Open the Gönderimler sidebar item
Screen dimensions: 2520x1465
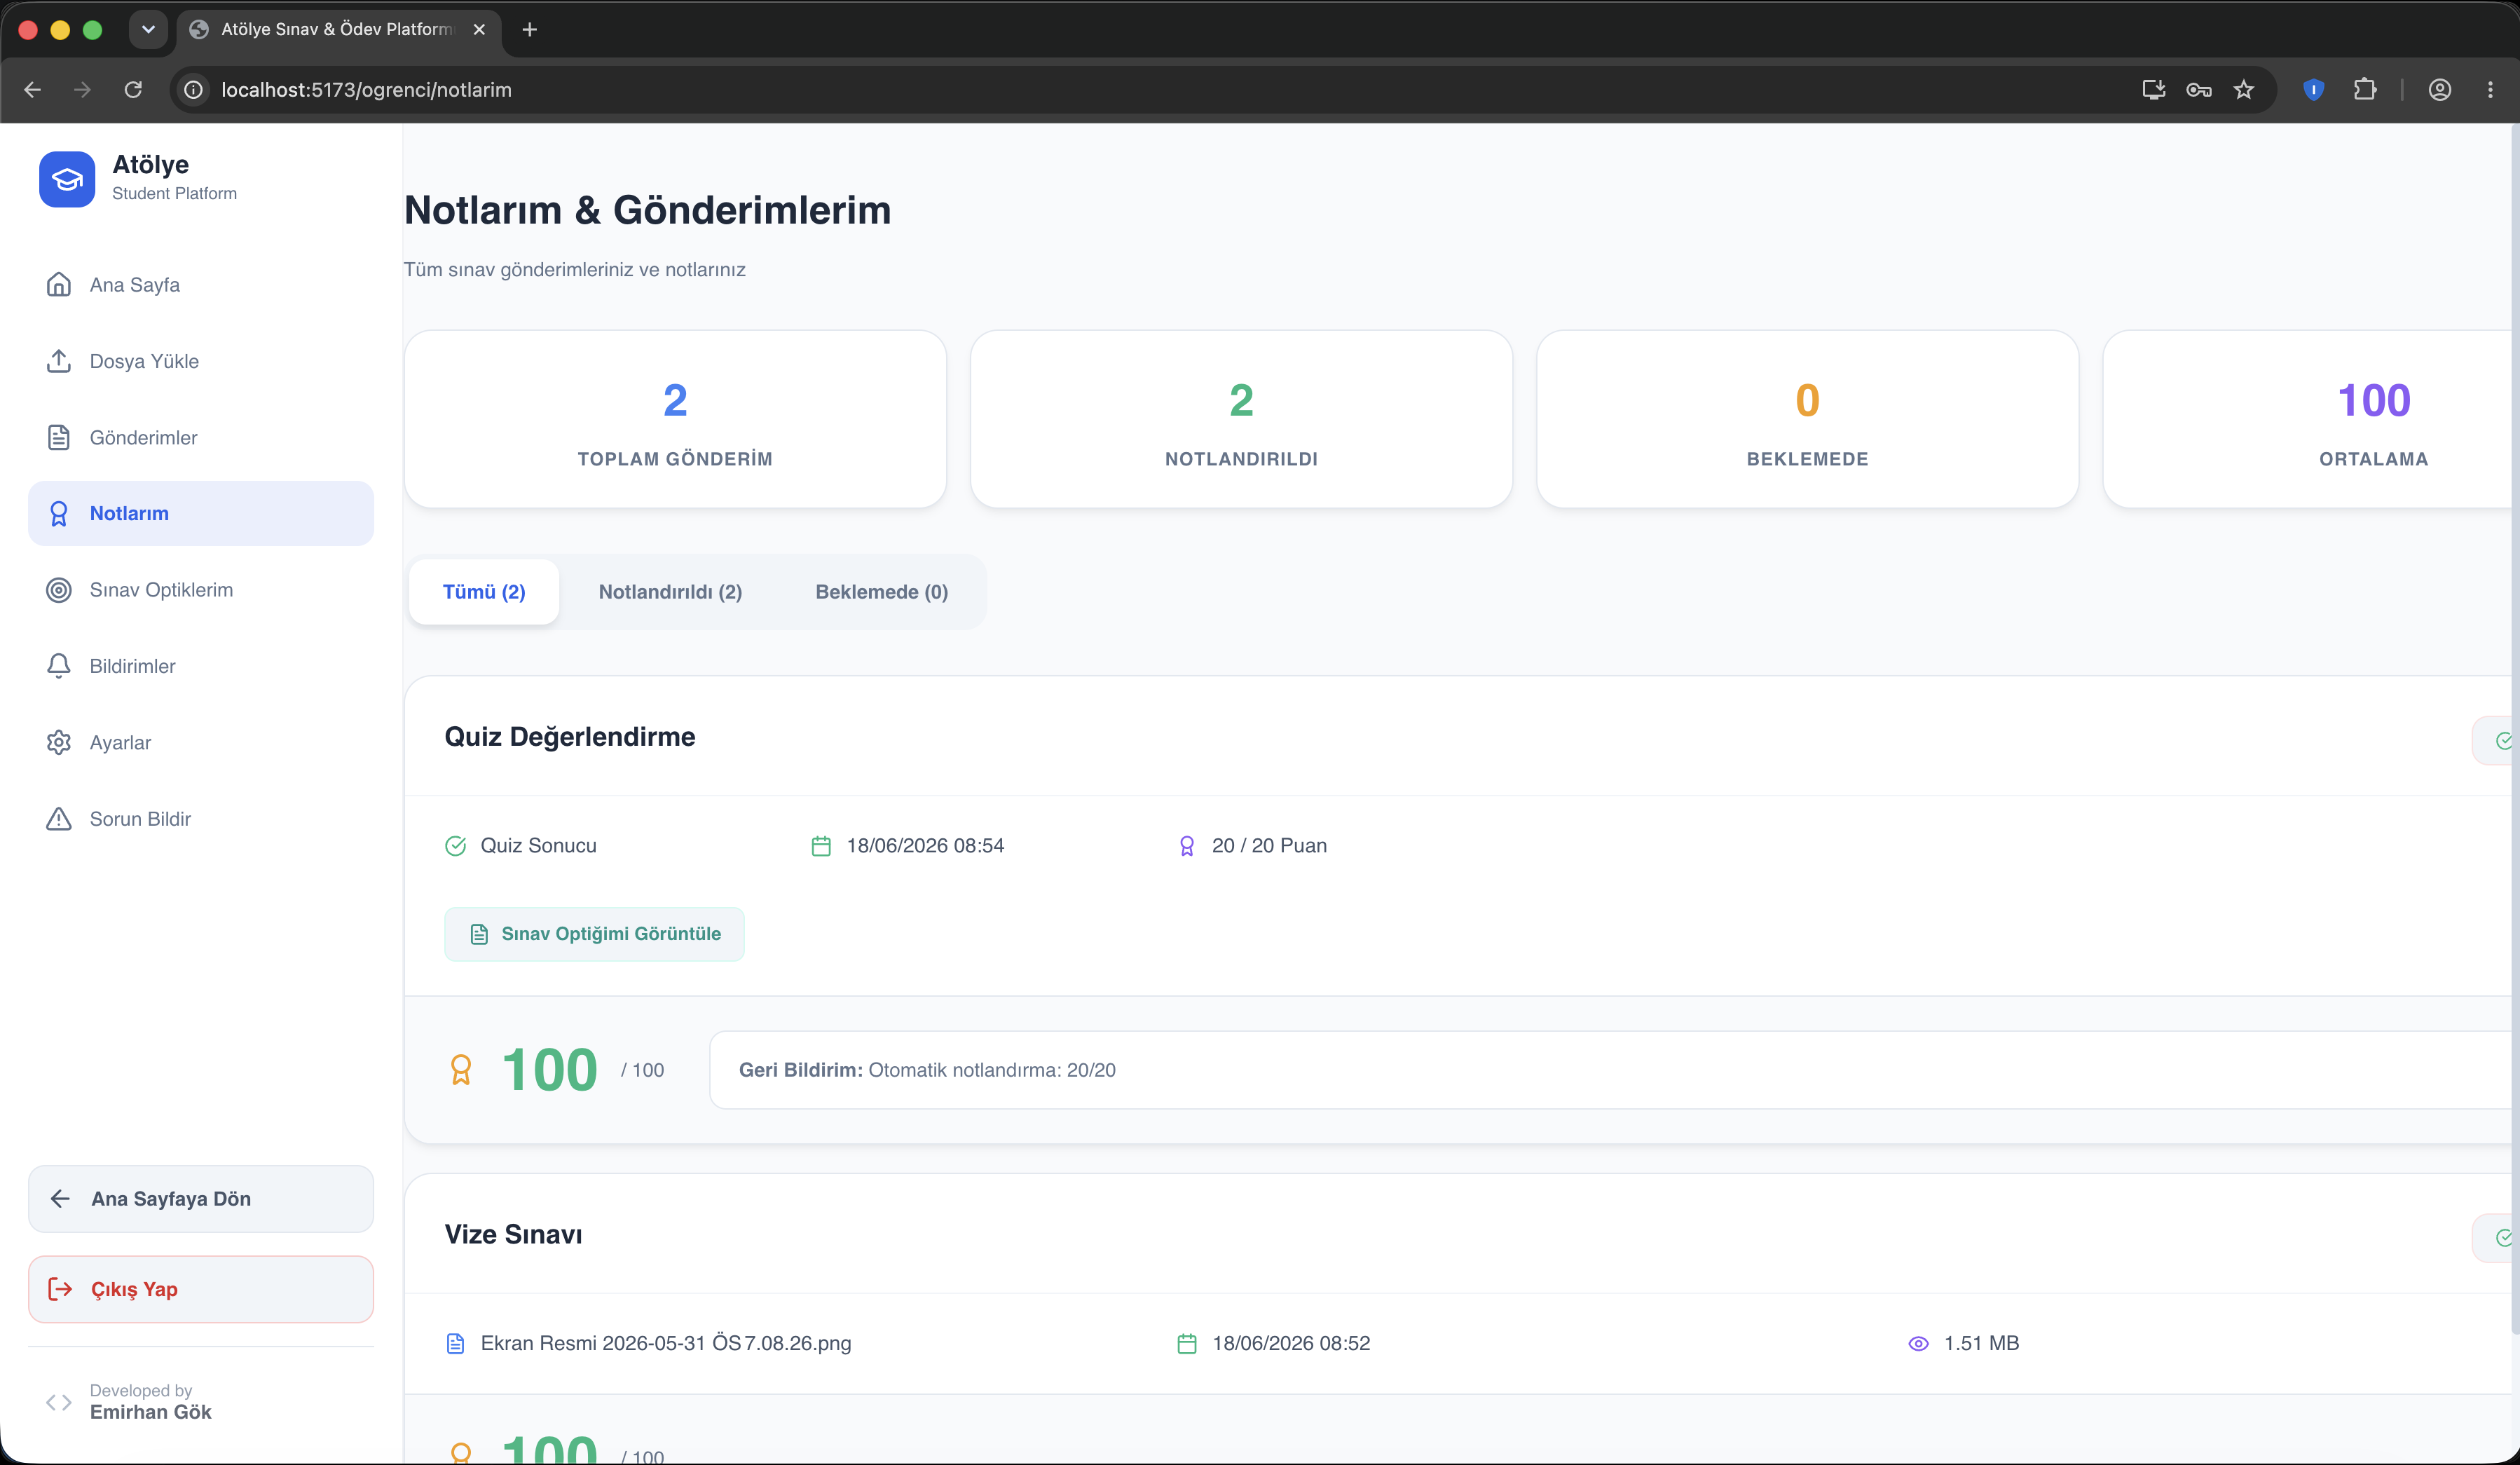pyautogui.click(x=201, y=438)
